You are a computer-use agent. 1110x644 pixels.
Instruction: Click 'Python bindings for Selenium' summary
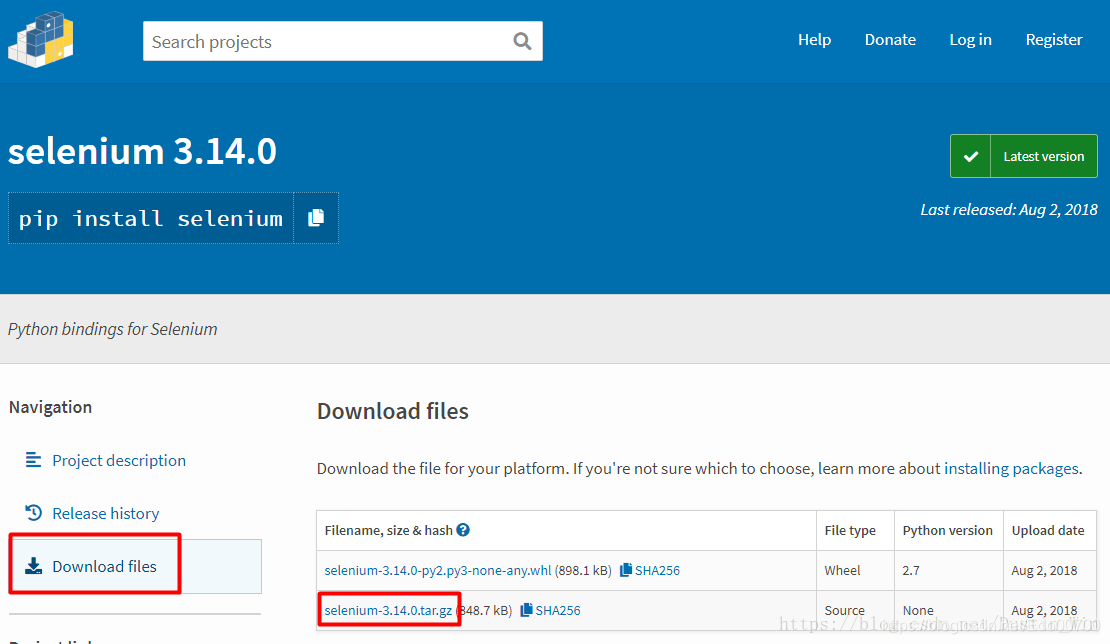point(113,329)
